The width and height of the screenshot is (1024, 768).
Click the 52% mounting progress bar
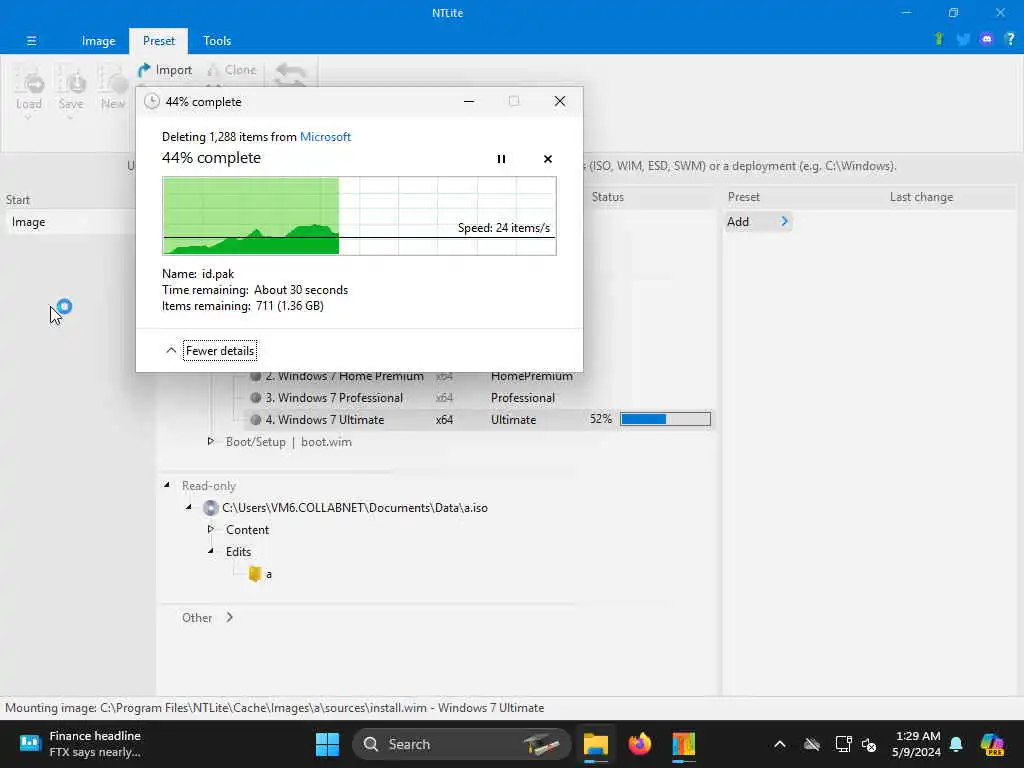[x=665, y=419]
